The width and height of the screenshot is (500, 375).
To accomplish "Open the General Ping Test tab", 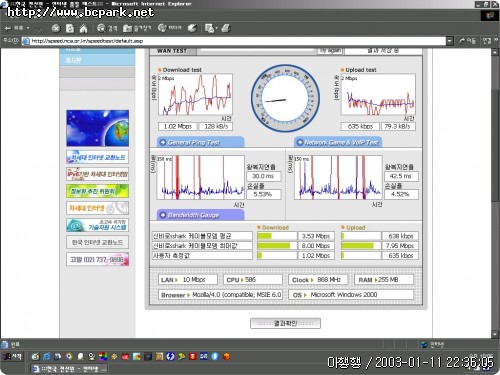I will click(x=200, y=142).
